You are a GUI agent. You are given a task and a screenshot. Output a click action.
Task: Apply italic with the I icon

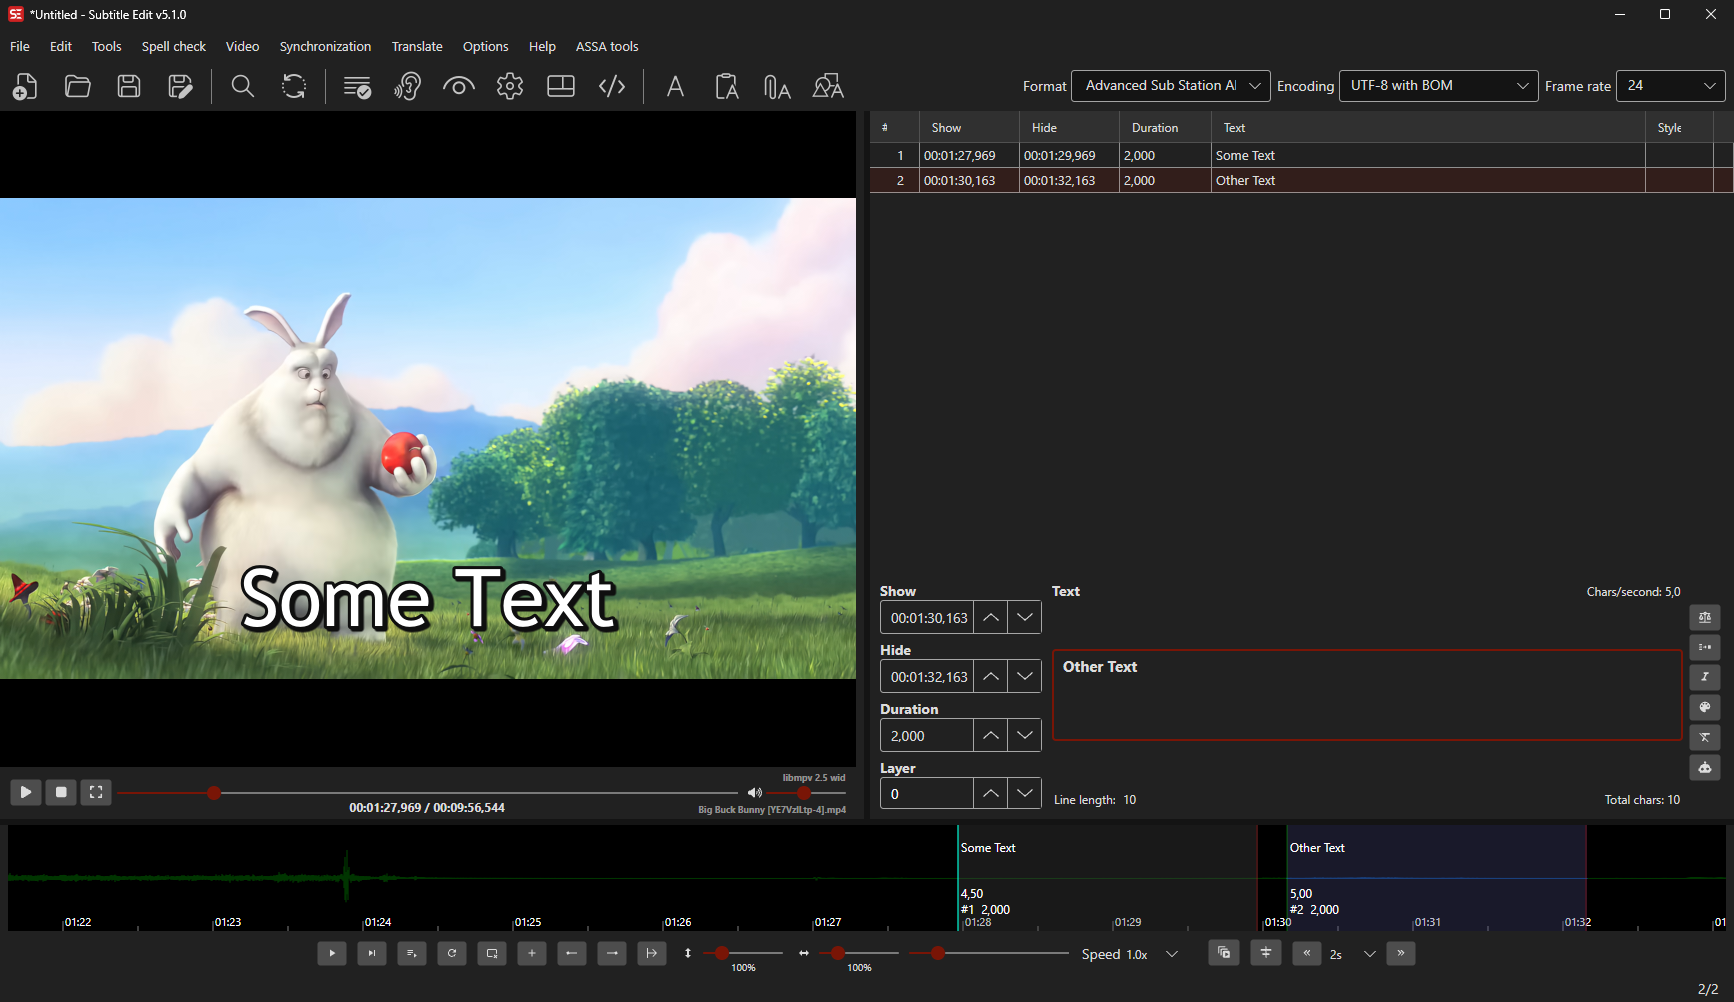[1705, 678]
